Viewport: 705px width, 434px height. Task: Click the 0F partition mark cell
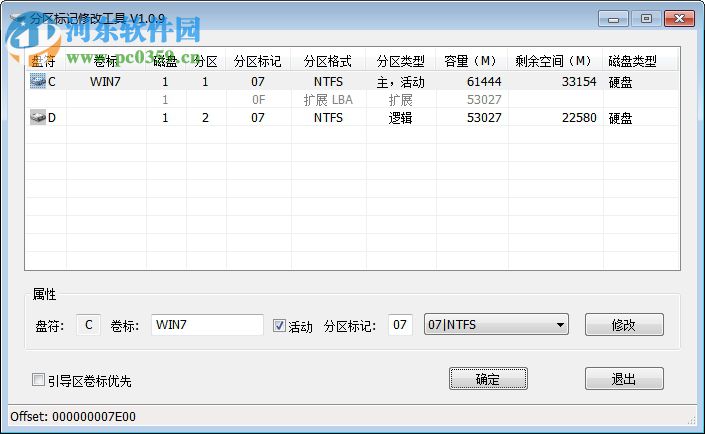tap(258, 100)
